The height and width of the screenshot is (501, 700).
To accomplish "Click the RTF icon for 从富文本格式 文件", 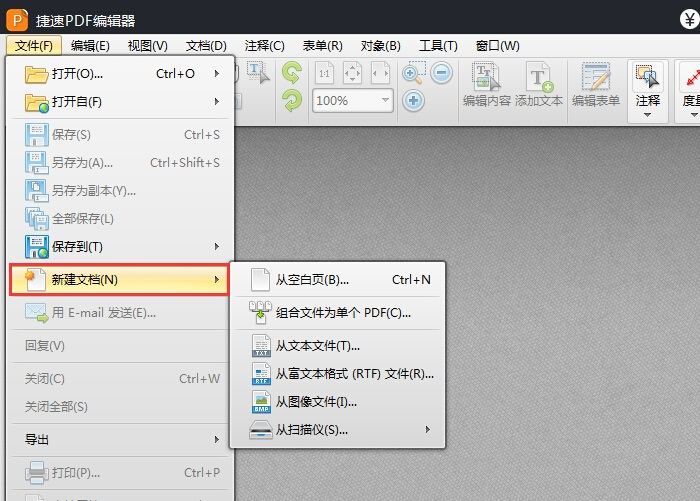I will (x=261, y=374).
